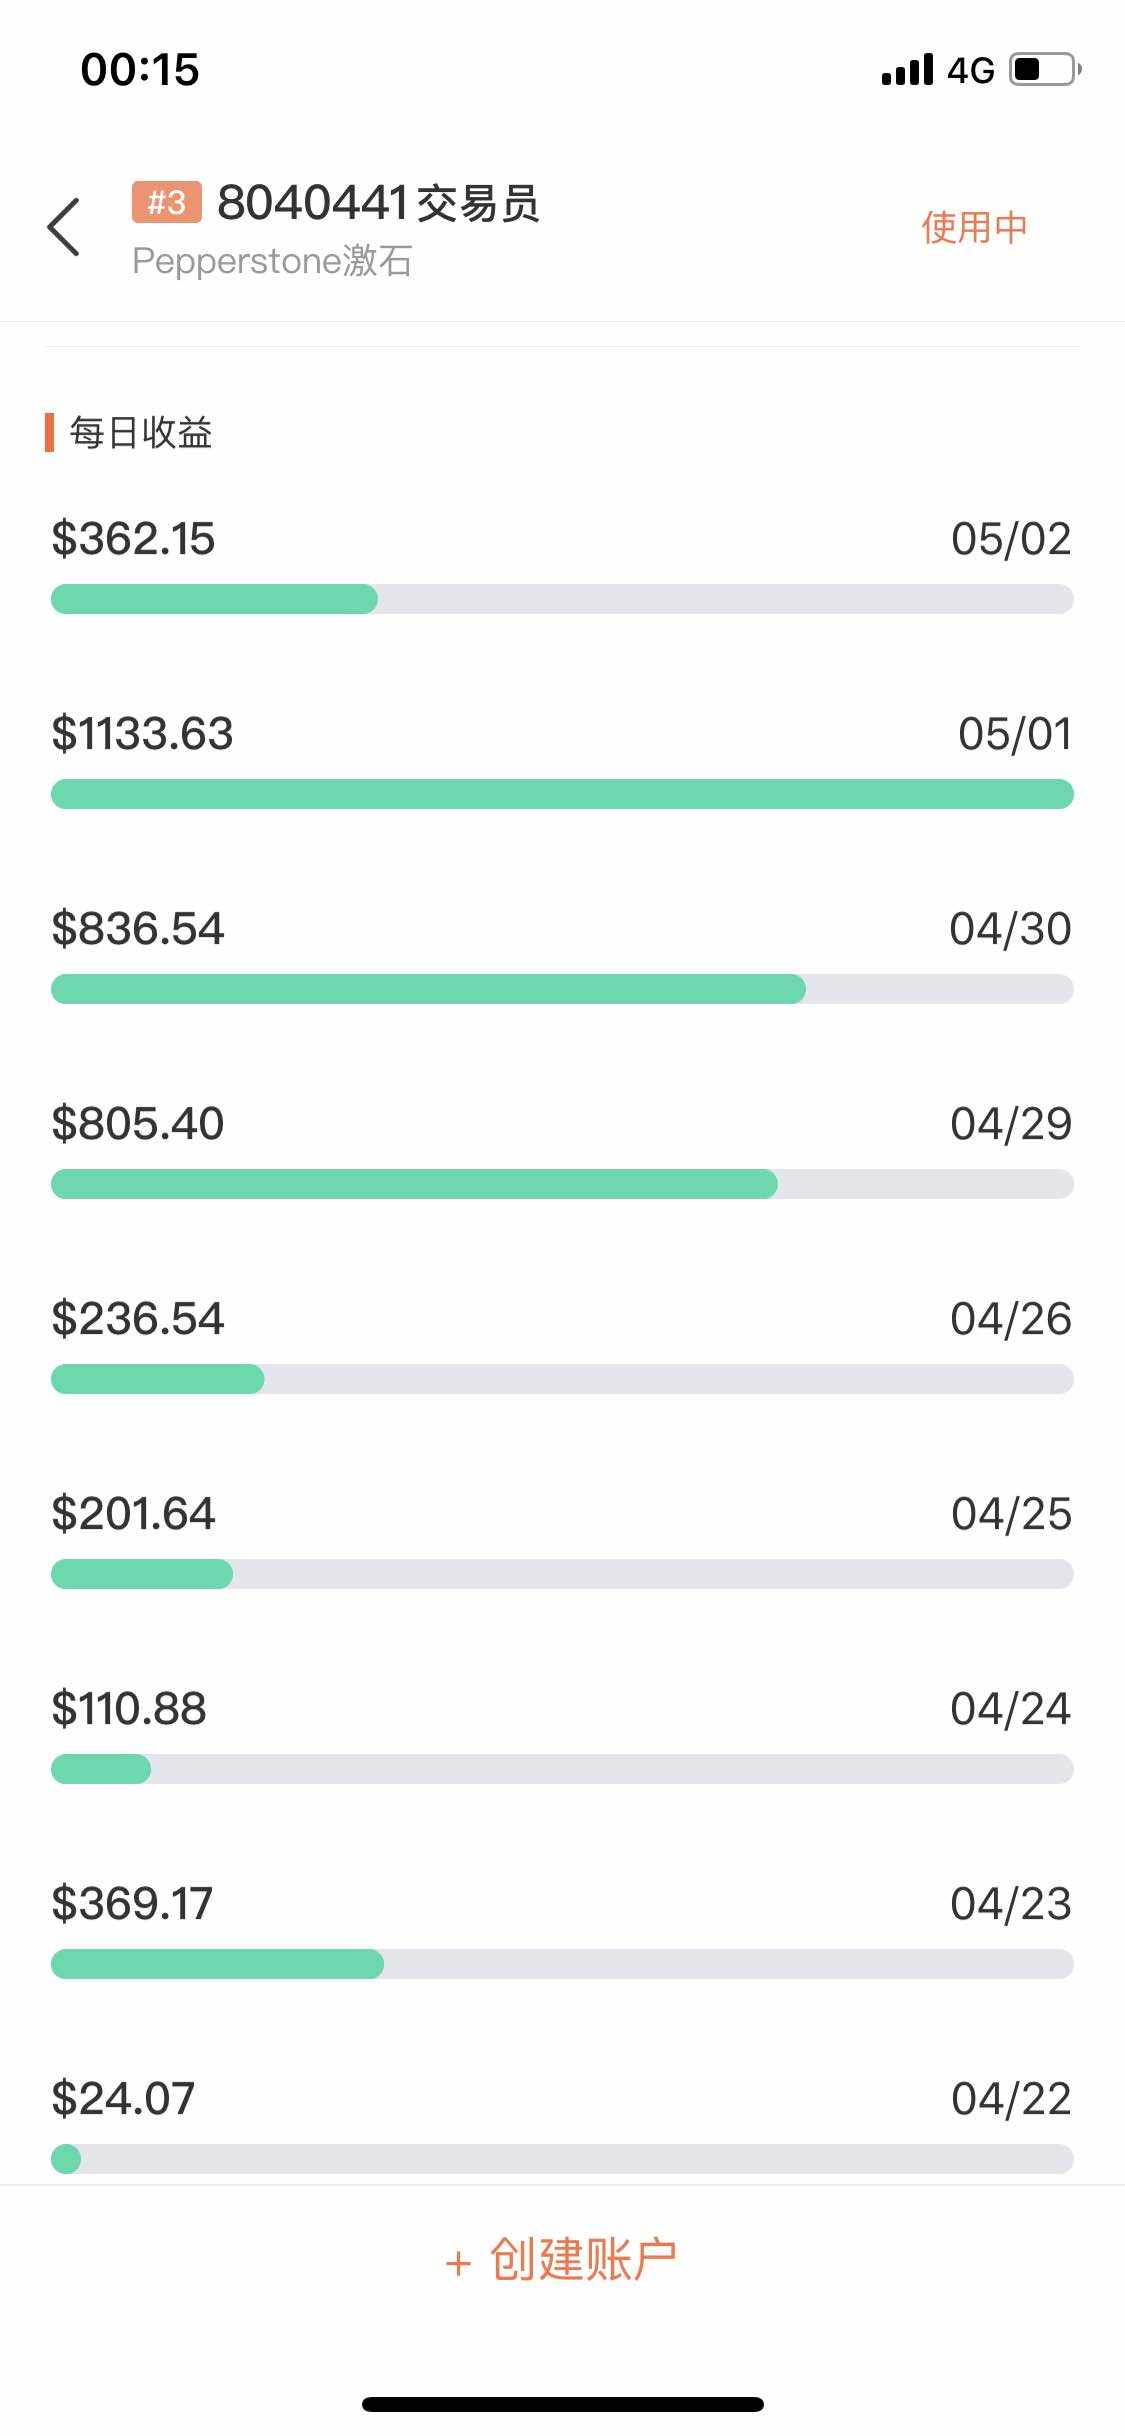Tap the 05/02 earnings progress bar
The width and height of the screenshot is (1125, 2436).
tap(562, 599)
